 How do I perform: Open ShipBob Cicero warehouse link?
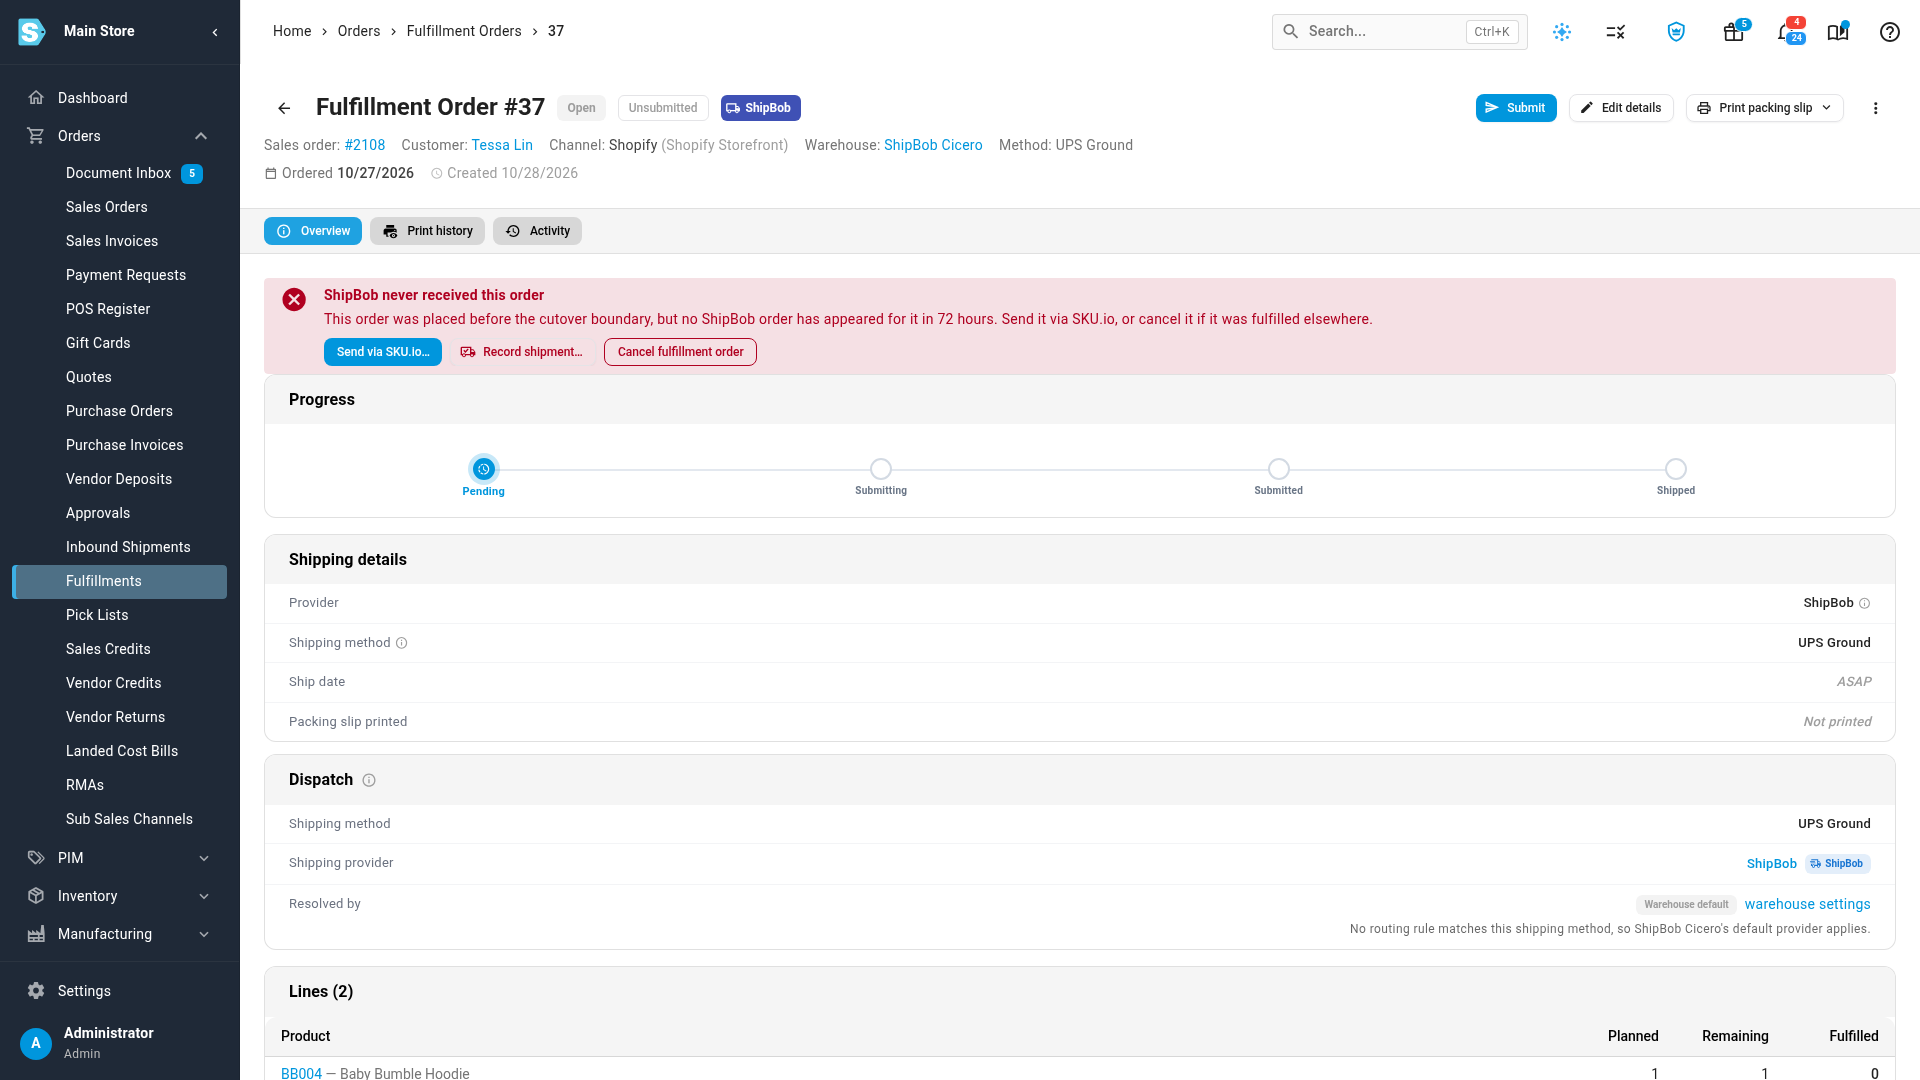click(933, 145)
